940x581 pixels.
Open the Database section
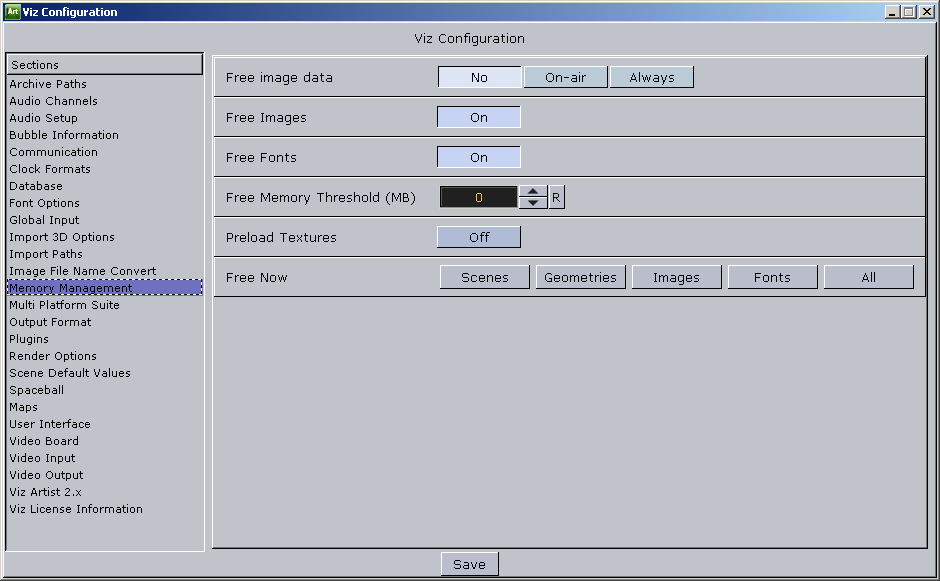[35, 185]
